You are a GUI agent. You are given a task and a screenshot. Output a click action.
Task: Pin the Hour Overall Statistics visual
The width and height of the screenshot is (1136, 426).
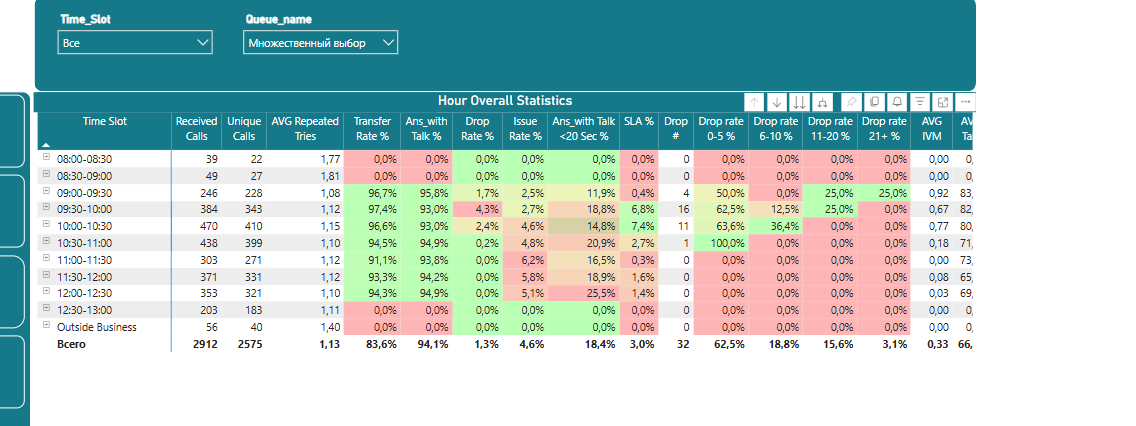(851, 102)
